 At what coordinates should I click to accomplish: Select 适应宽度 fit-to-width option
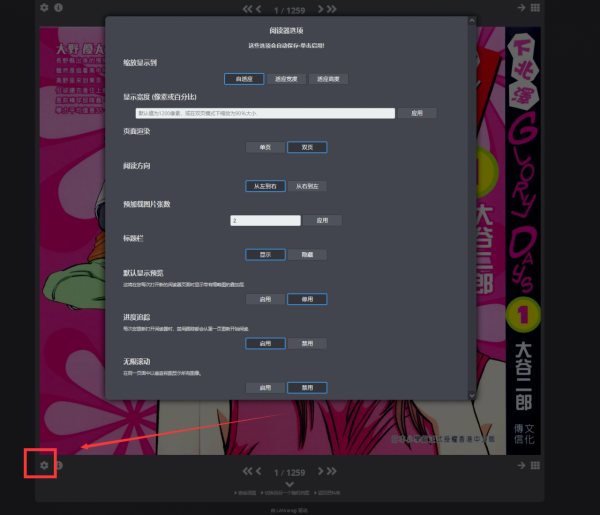click(286, 78)
